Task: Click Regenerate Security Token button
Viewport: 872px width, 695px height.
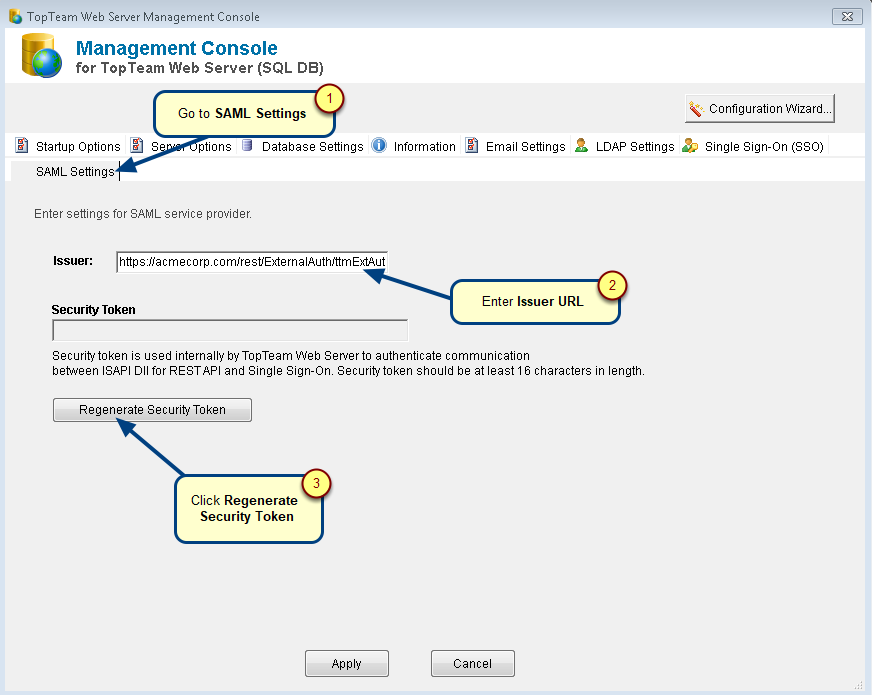Action: pyautogui.click(x=152, y=410)
